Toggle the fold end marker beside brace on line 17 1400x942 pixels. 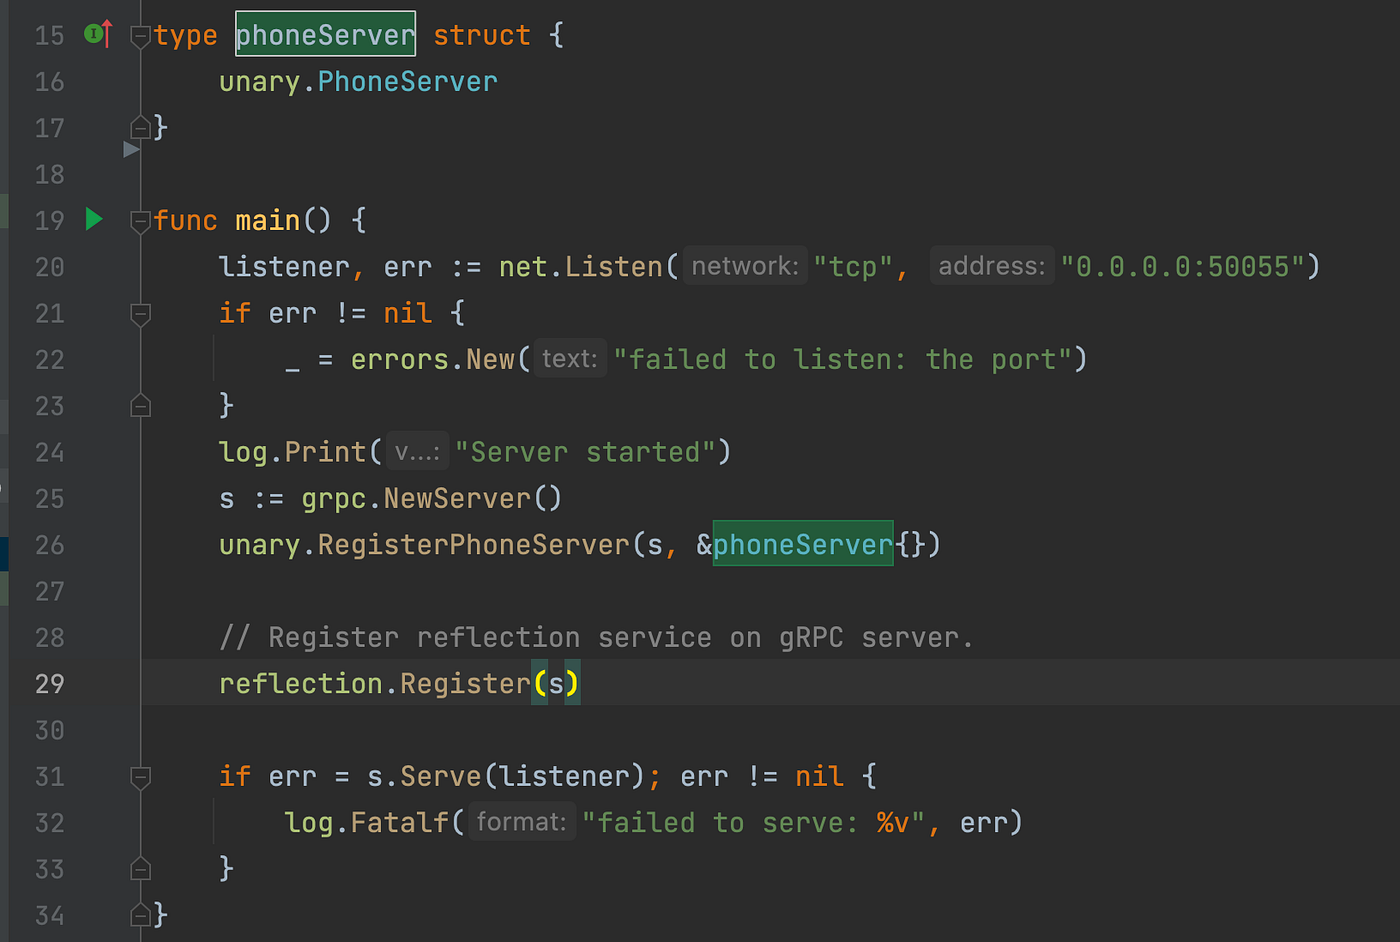[x=140, y=128]
